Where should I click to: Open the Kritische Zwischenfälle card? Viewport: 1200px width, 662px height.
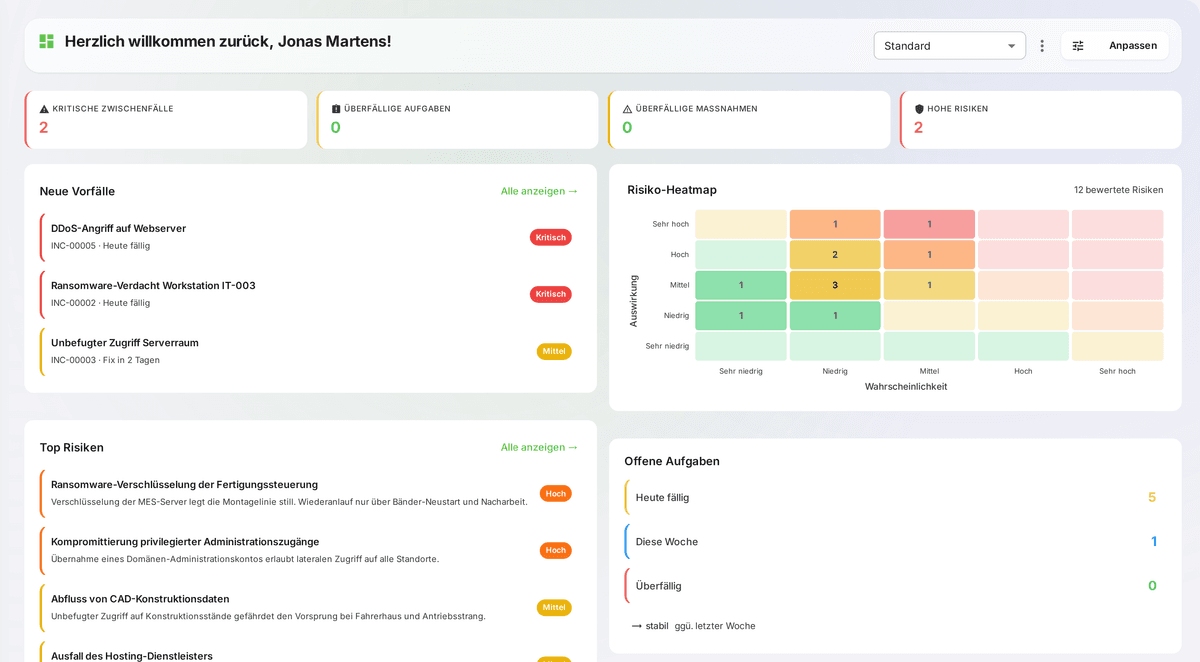[x=166, y=120]
